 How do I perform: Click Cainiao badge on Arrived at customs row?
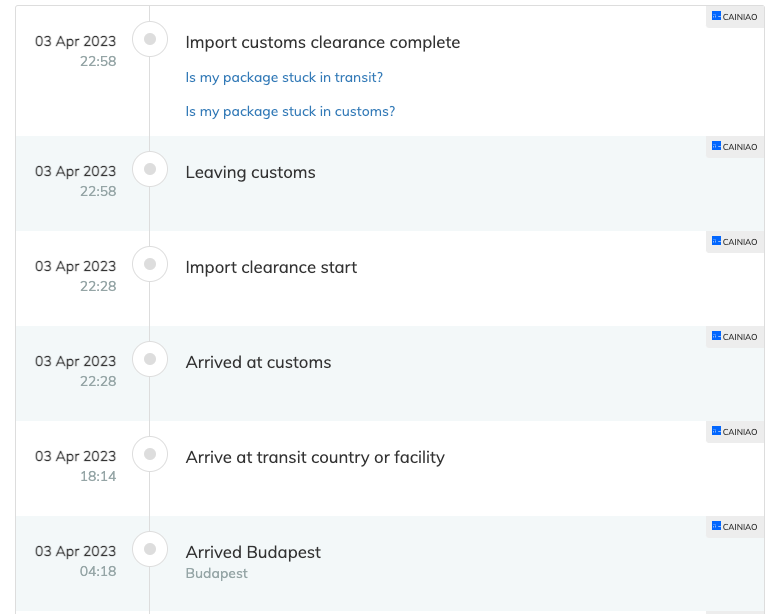pos(735,337)
